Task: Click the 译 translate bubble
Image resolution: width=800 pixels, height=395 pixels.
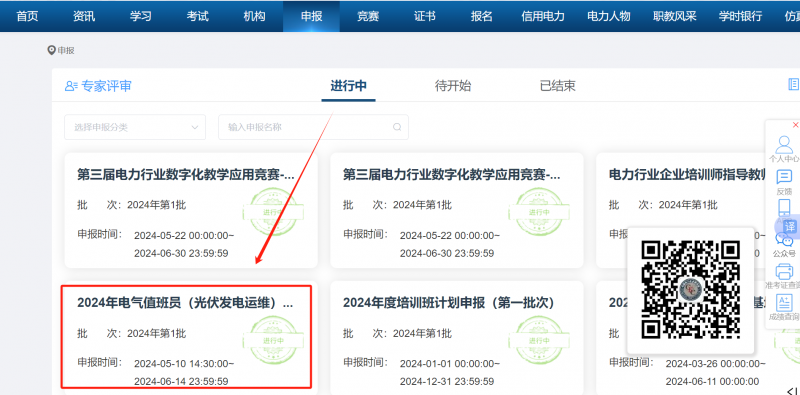Action: point(789,226)
